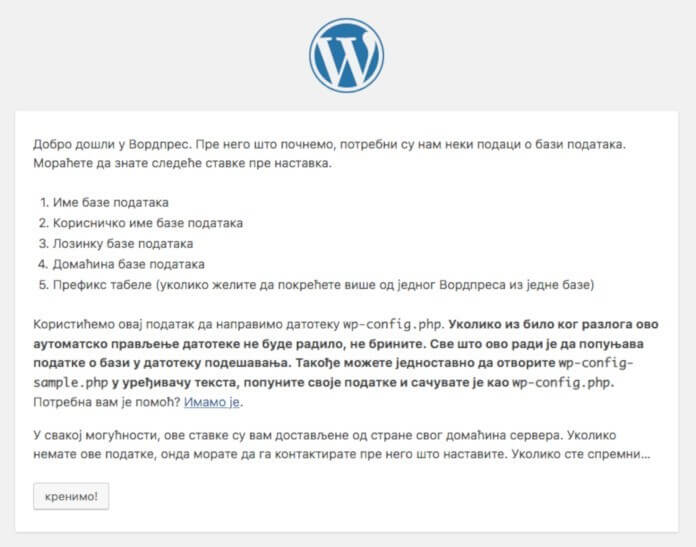Click the "Потребна вам је помоћ?" text
696x547 pixels.
click(x=105, y=403)
